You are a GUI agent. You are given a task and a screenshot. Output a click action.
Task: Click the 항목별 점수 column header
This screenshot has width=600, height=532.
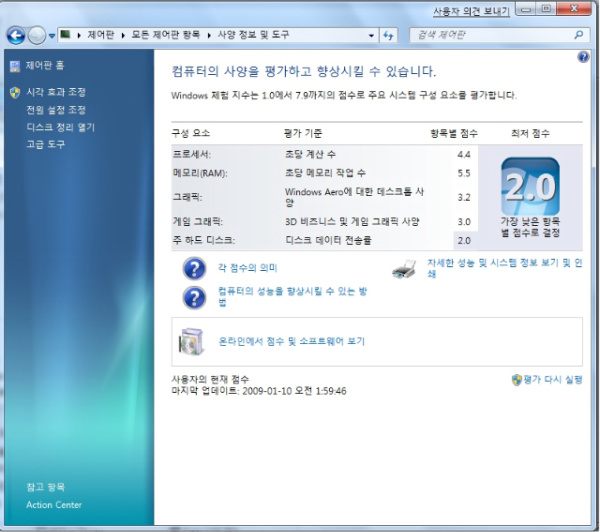(454, 133)
